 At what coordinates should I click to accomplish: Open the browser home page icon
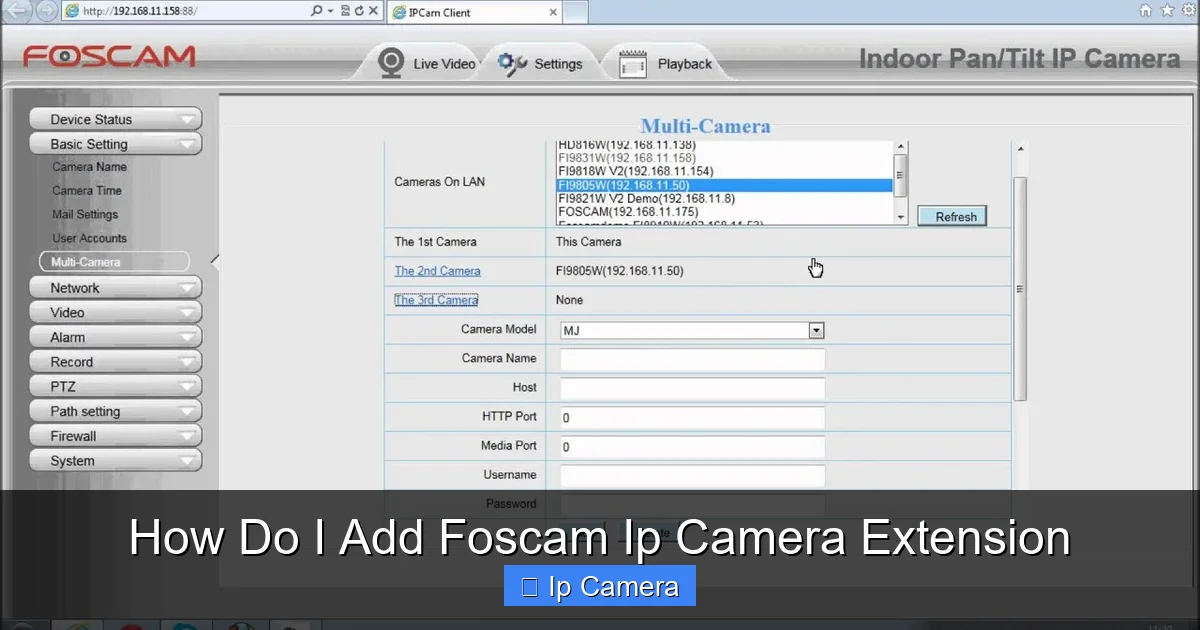coord(1146,11)
